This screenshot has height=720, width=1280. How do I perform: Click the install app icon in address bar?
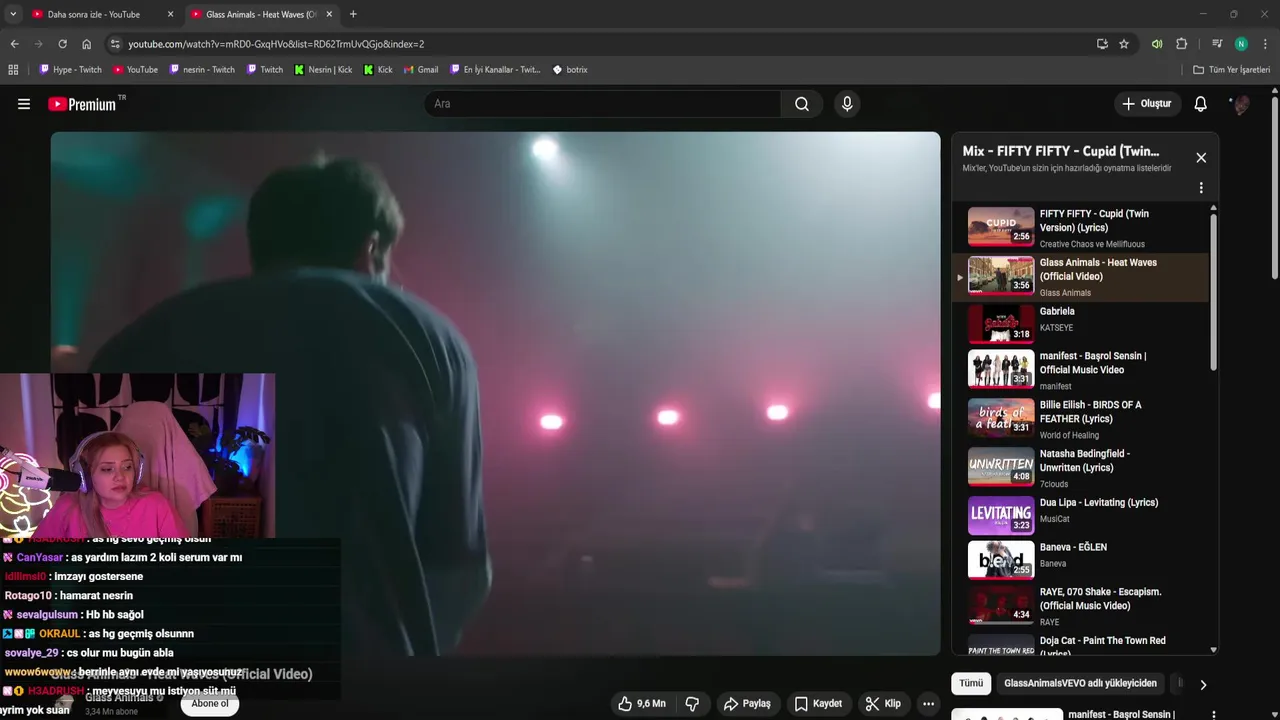click(1102, 44)
